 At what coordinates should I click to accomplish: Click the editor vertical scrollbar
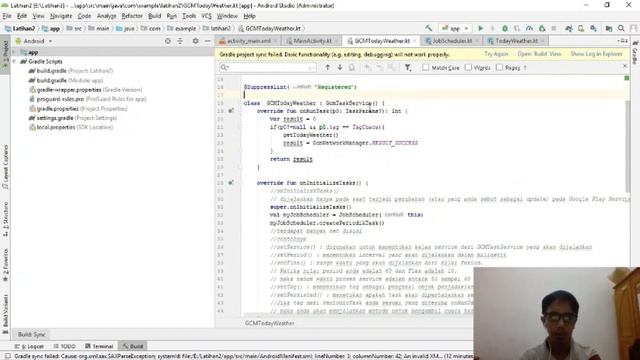coord(627,146)
